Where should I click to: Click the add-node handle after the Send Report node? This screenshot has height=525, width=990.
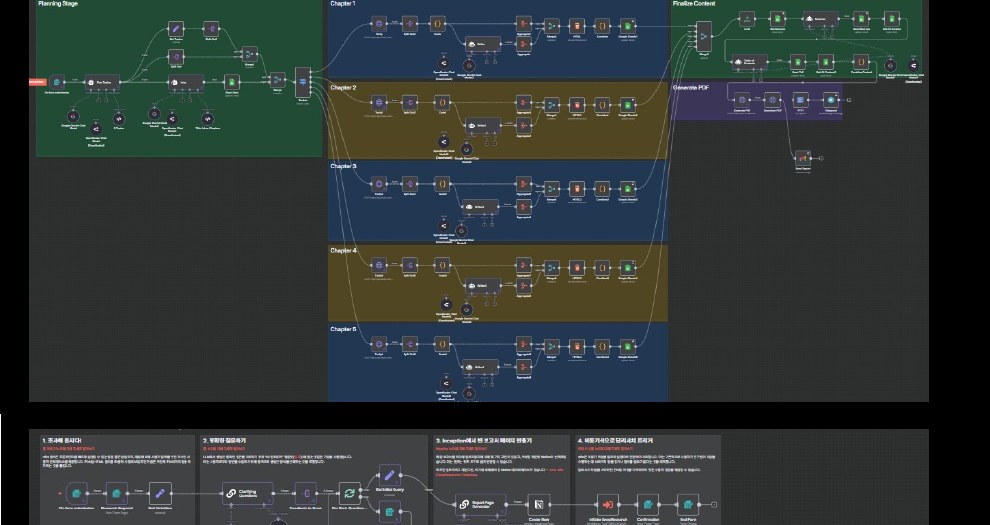[821, 158]
